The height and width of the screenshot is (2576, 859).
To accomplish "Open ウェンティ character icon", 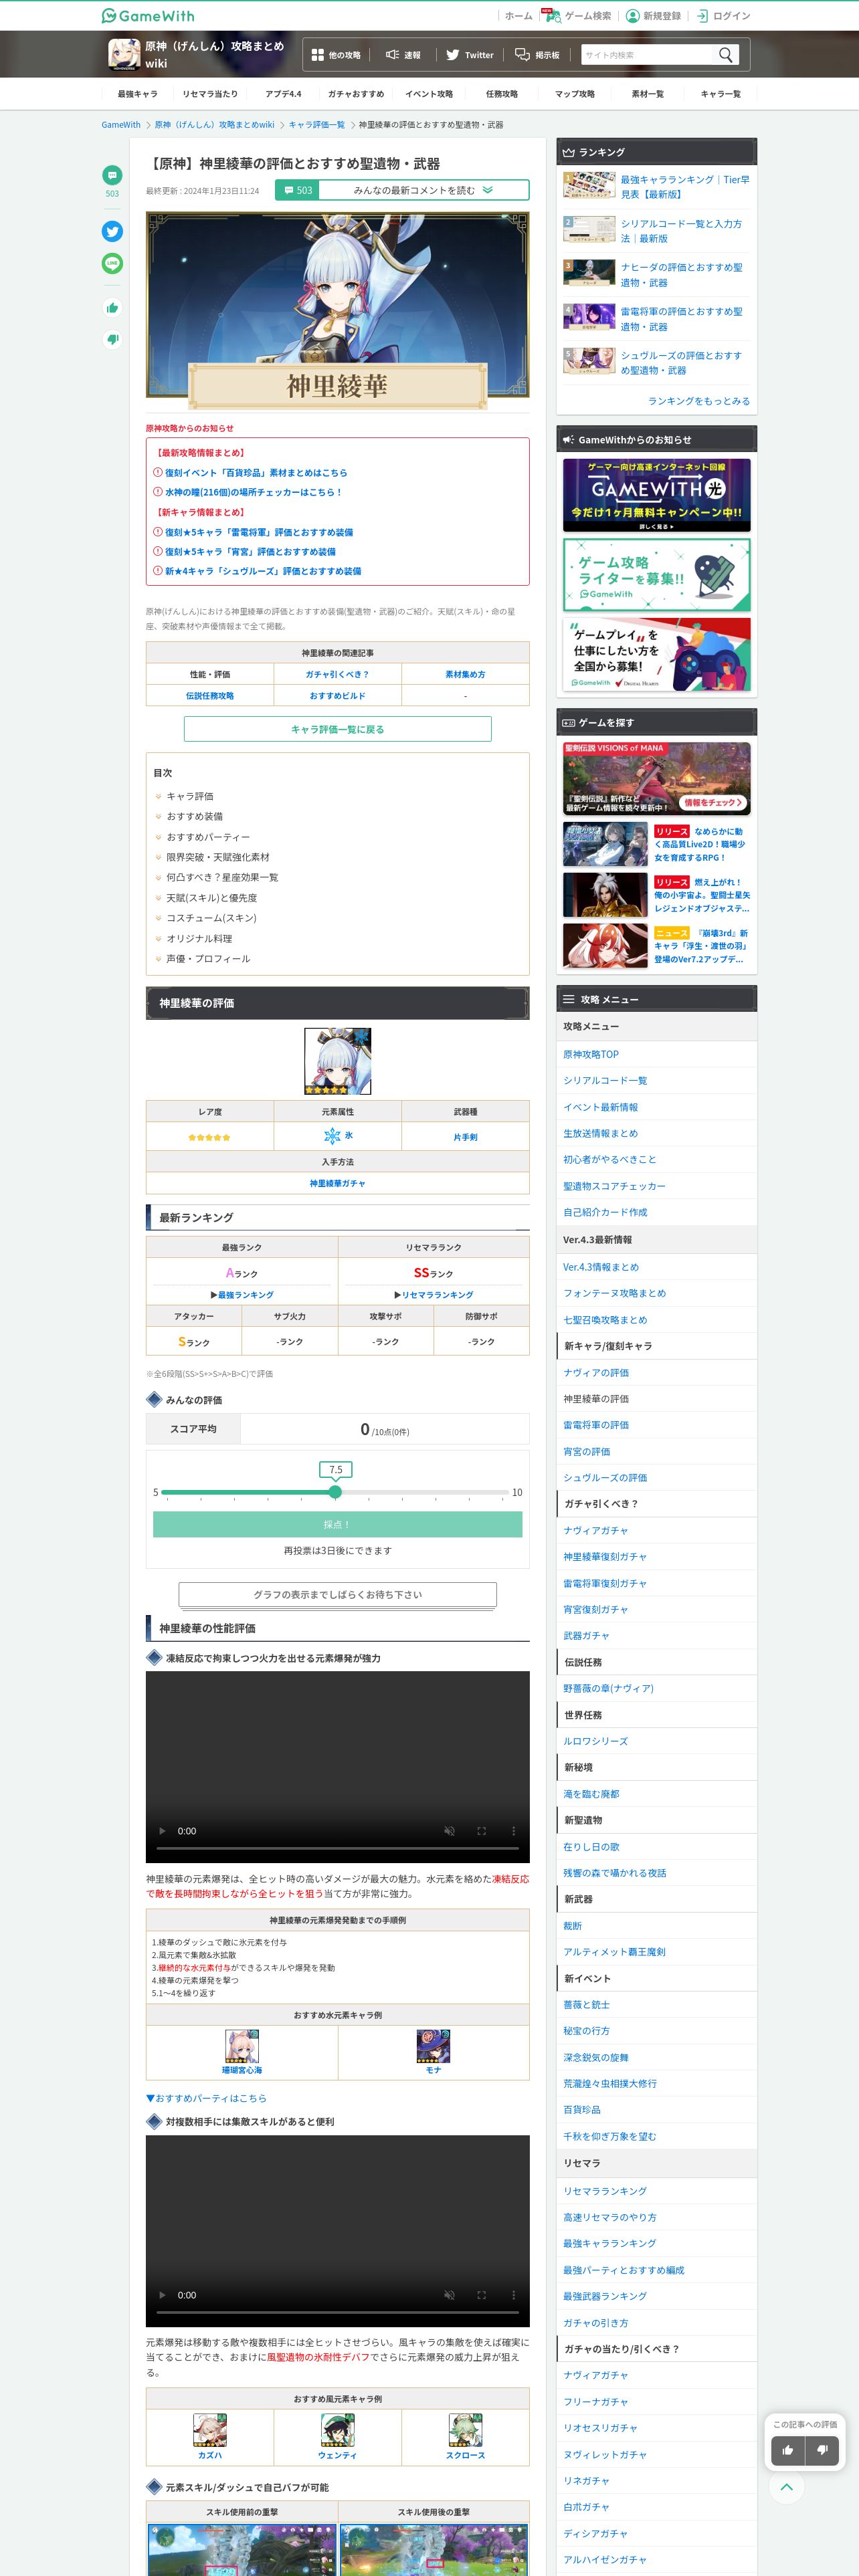I will [x=337, y=2429].
